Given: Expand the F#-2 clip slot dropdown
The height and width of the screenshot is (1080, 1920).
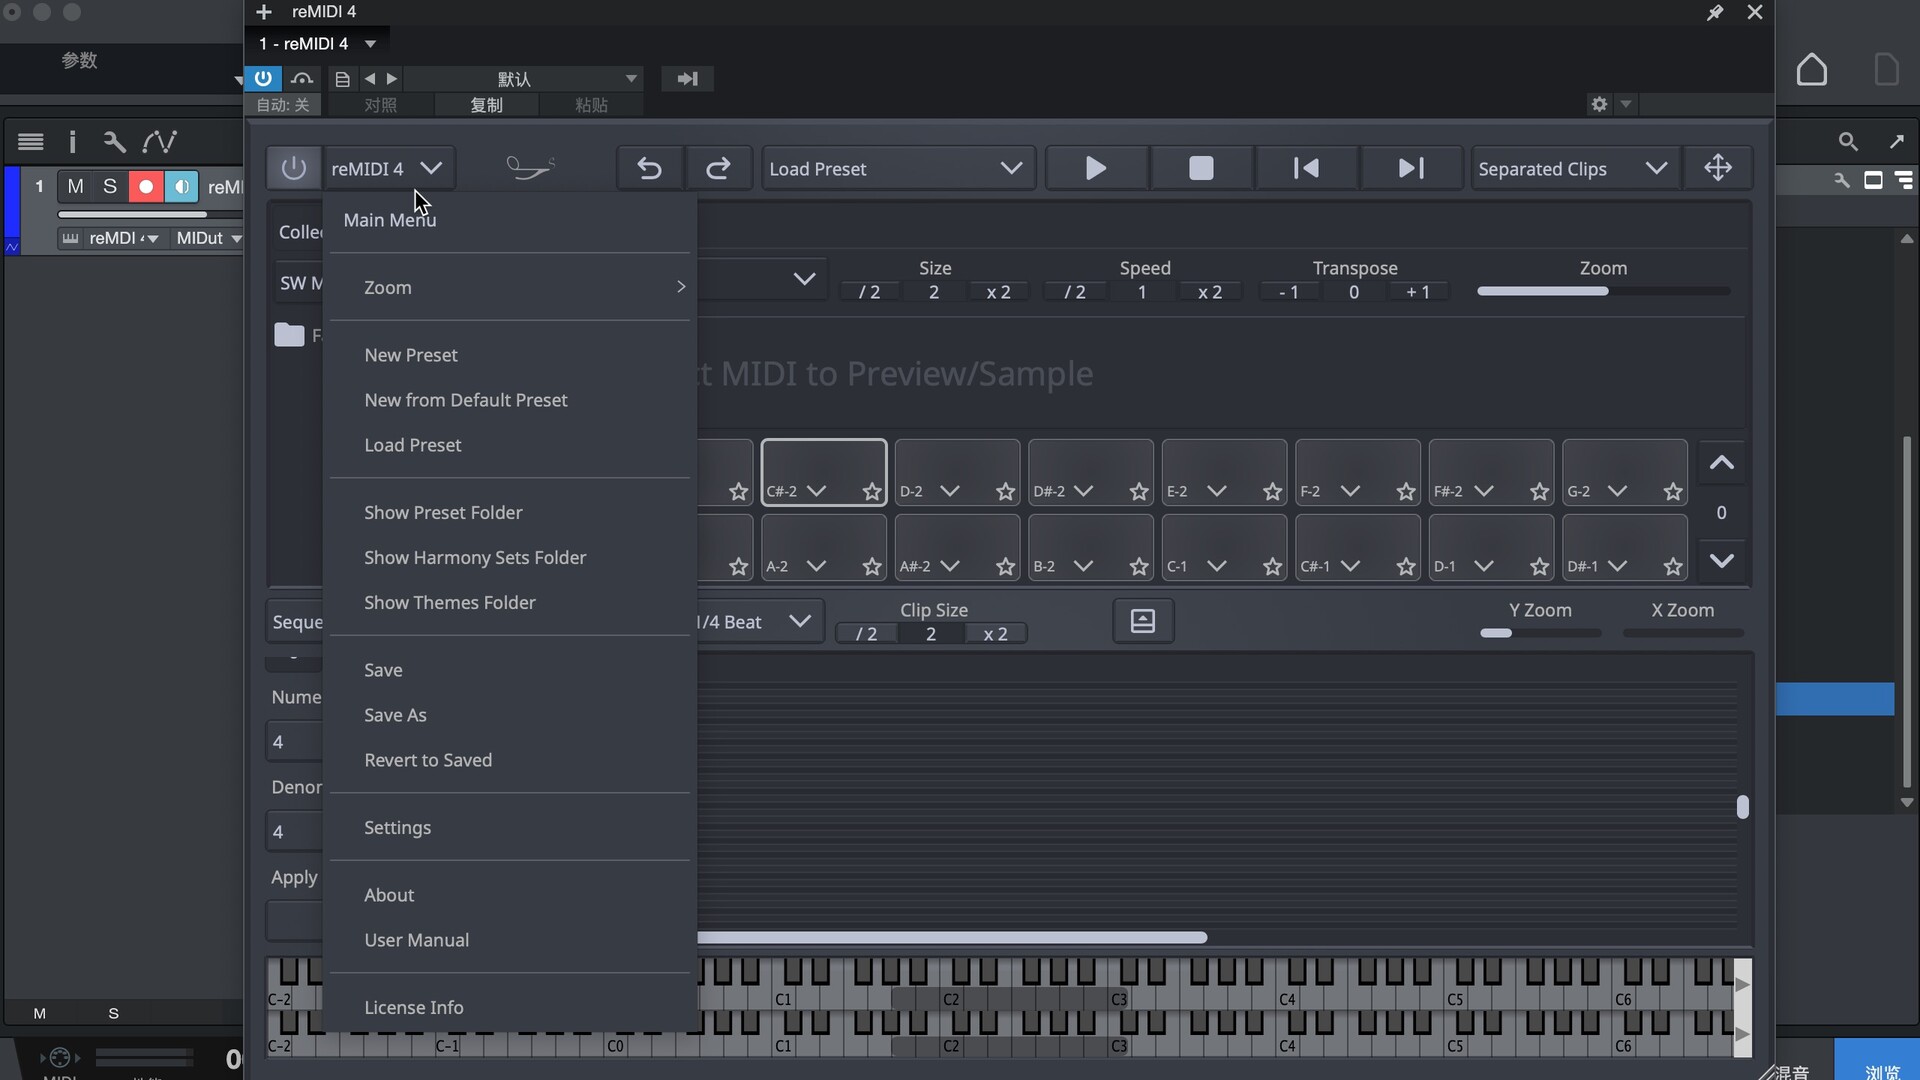Looking at the screenshot, I should click(x=1484, y=491).
